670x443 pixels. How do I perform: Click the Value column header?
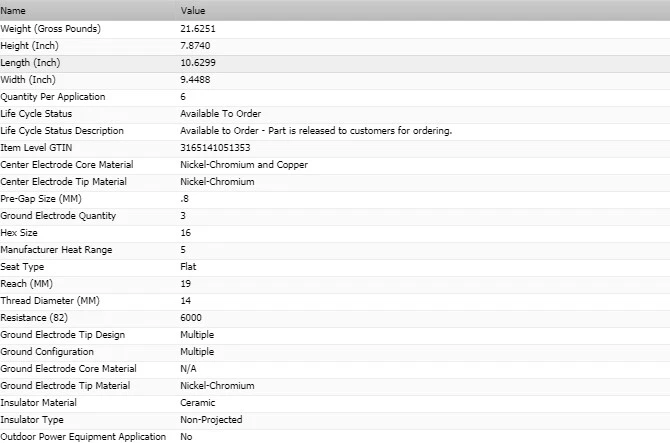click(x=193, y=11)
